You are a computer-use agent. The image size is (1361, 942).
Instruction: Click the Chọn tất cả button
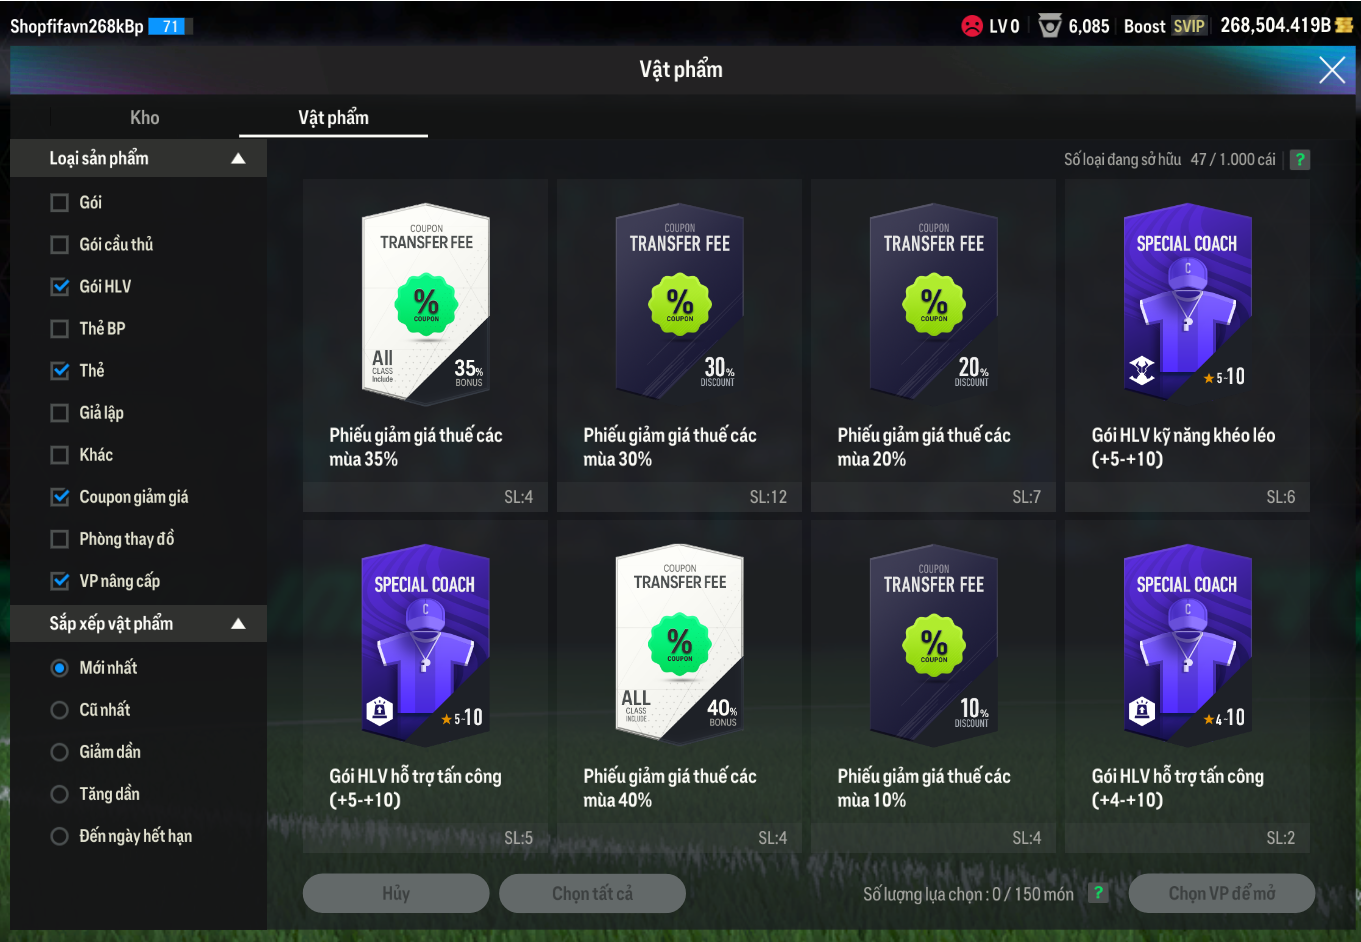click(592, 893)
